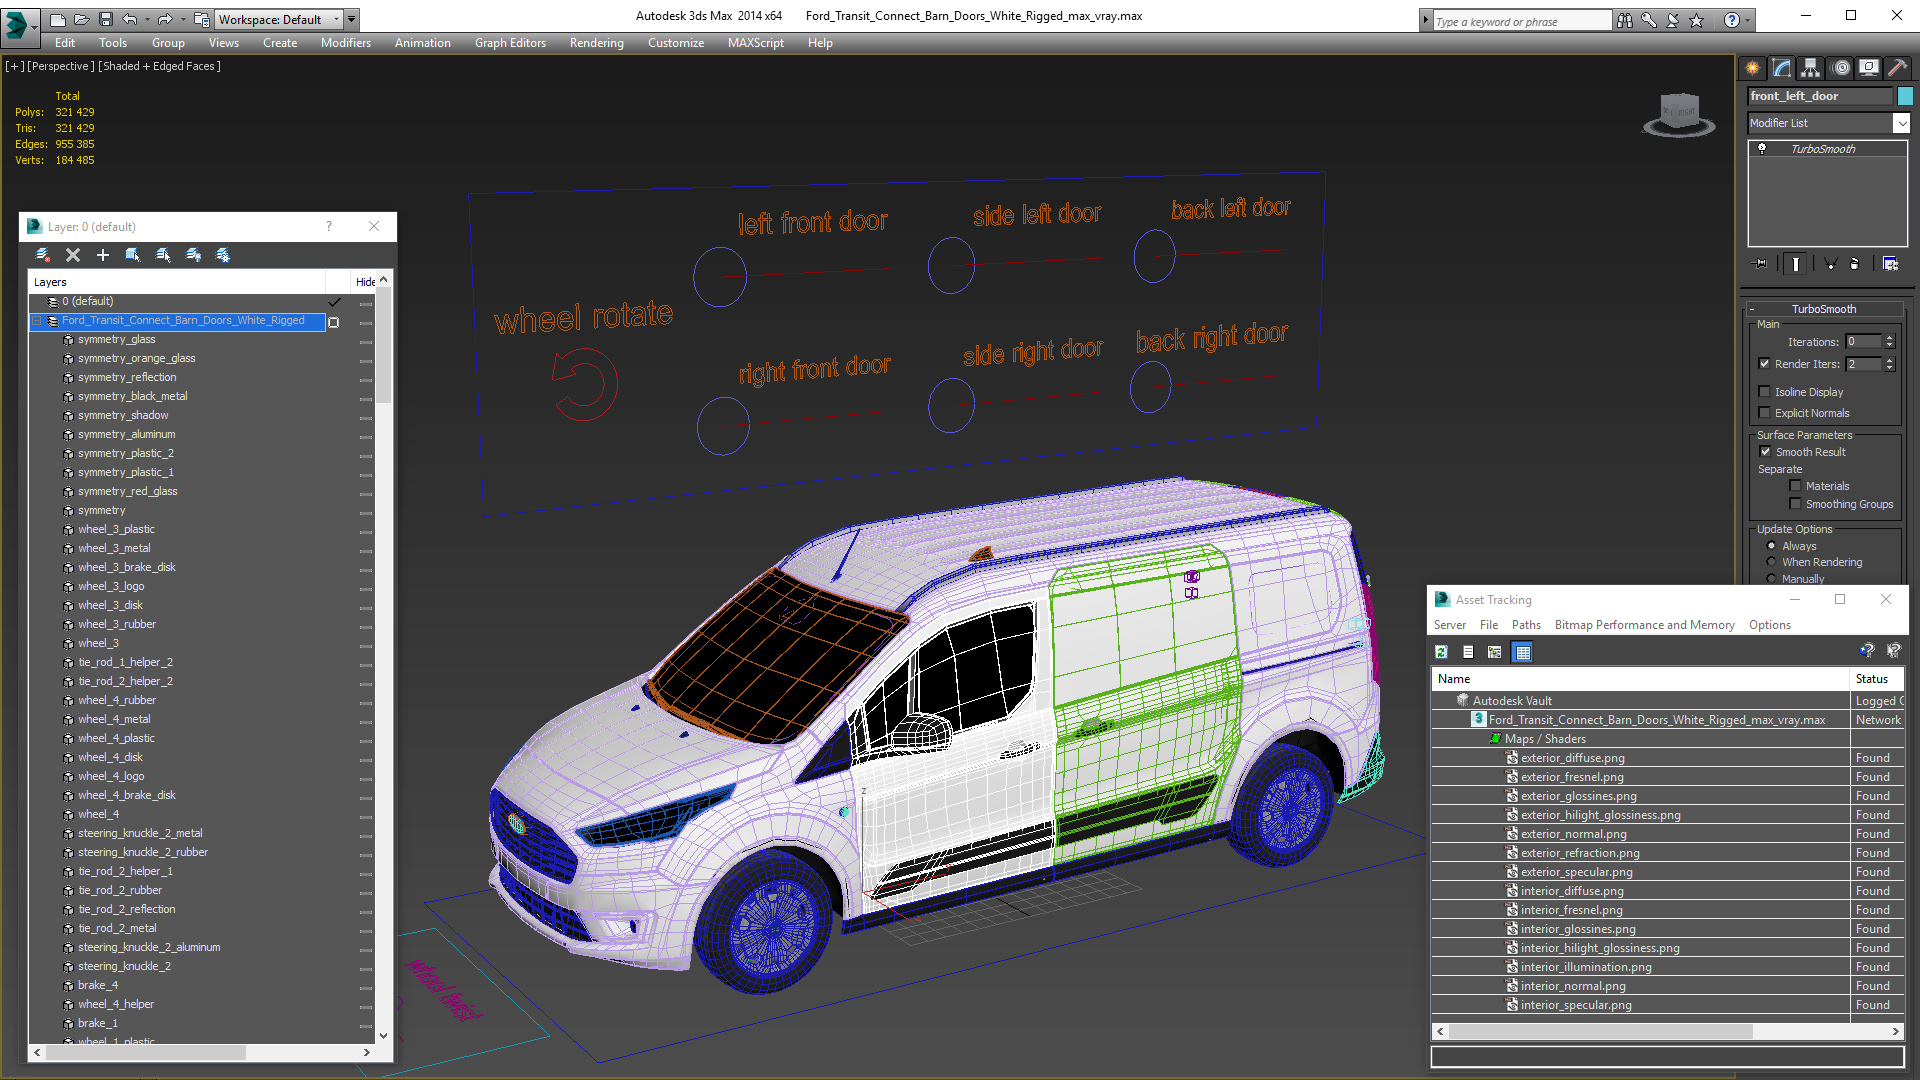The image size is (1920, 1080).
Task: Click the Undo arrow icon
Action: 130,19
